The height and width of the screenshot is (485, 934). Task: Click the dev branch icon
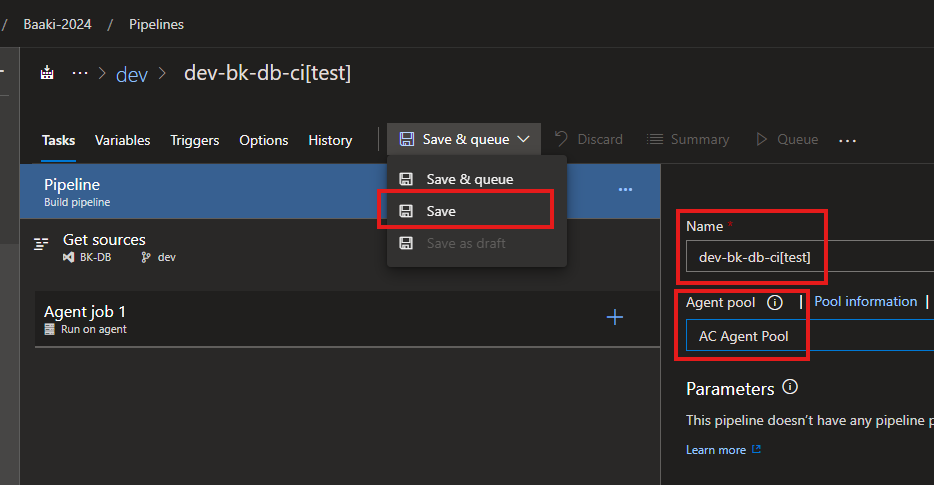[x=146, y=257]
